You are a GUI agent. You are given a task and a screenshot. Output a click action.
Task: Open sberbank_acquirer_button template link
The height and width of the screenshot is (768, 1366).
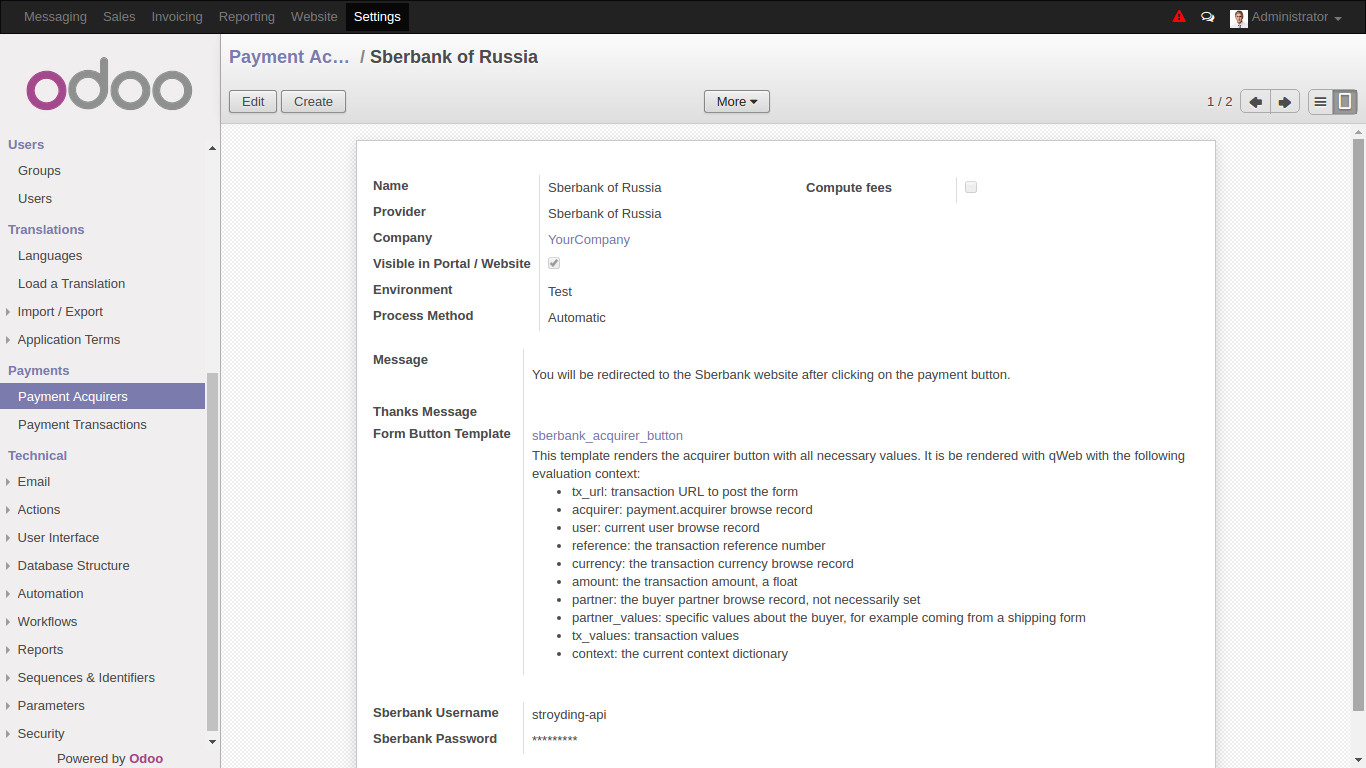(607, 436)
